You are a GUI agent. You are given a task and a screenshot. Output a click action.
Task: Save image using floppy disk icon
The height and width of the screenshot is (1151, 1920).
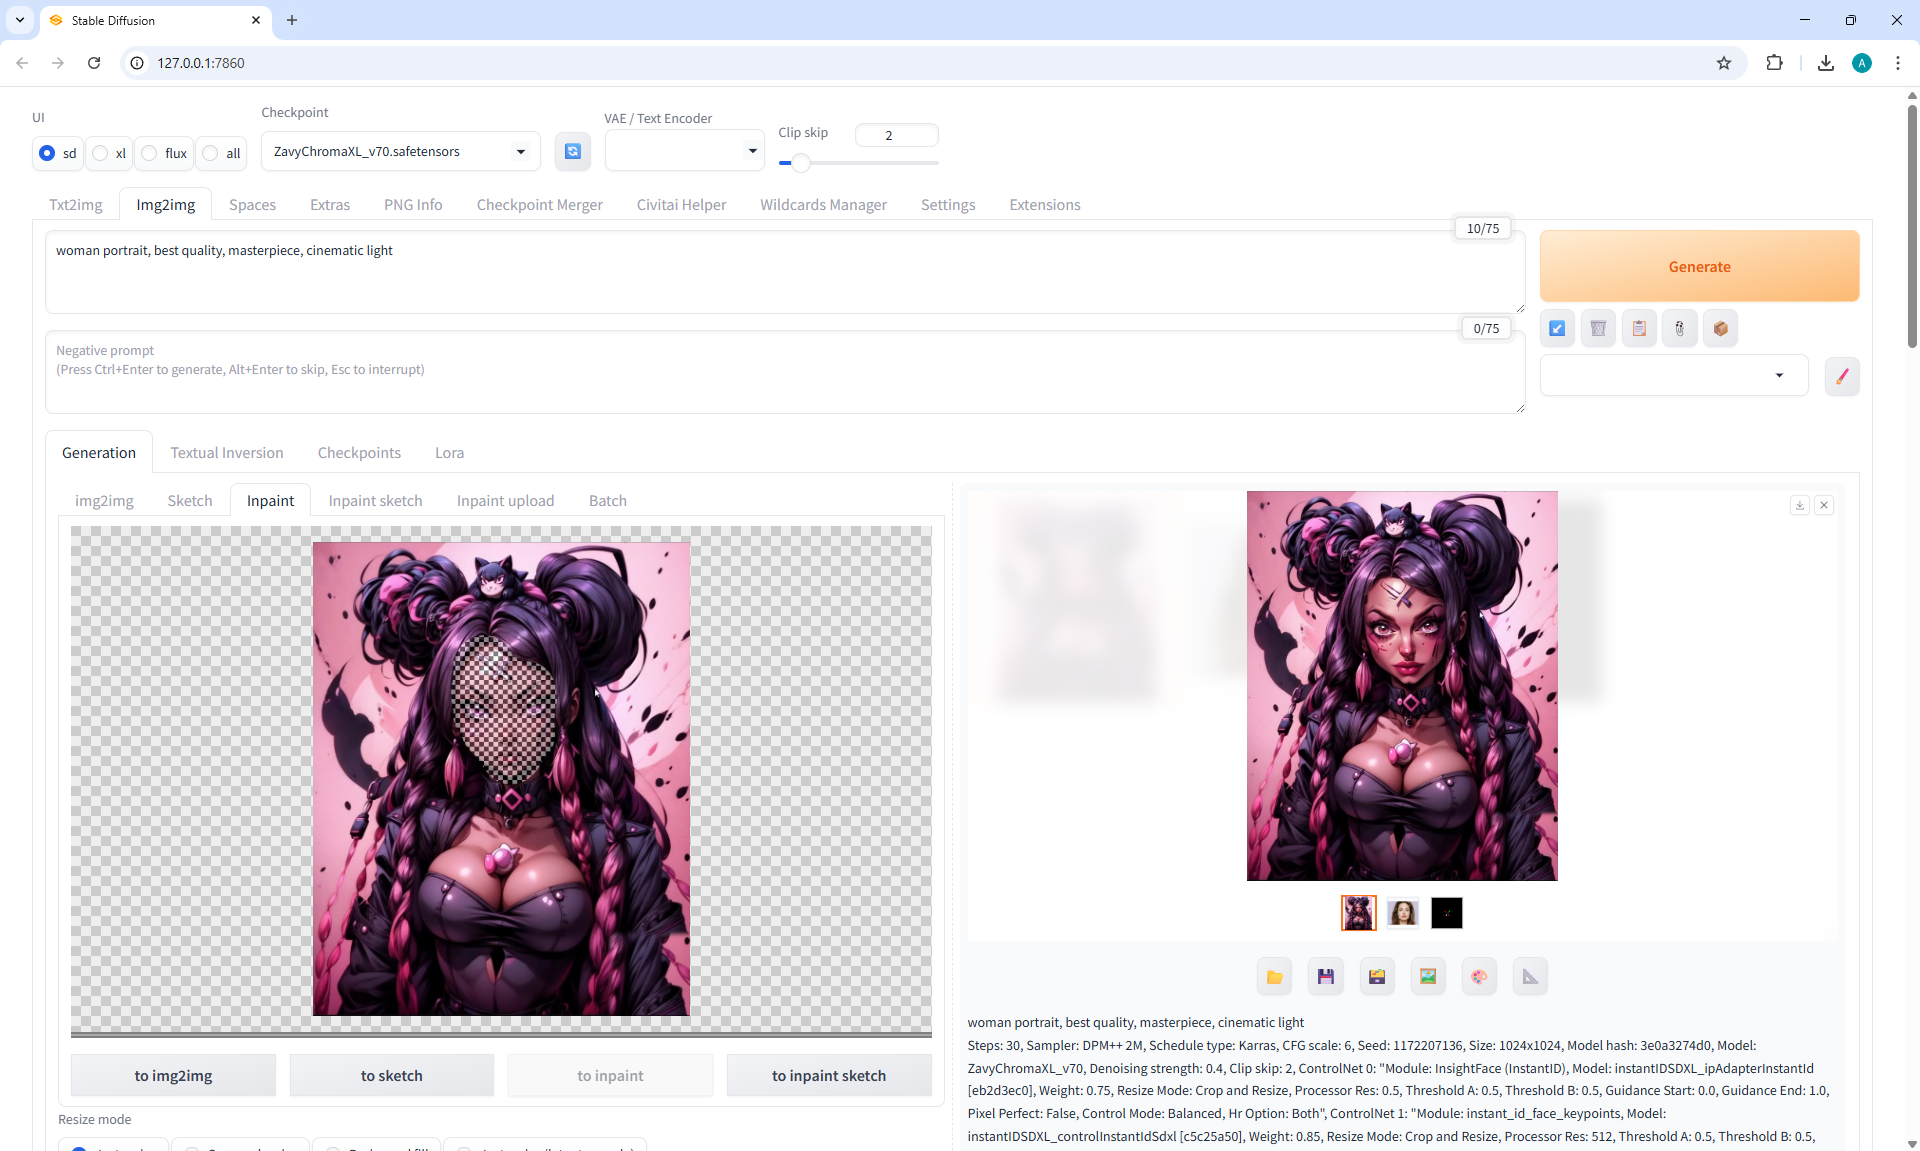click(x=1325, y=977)
